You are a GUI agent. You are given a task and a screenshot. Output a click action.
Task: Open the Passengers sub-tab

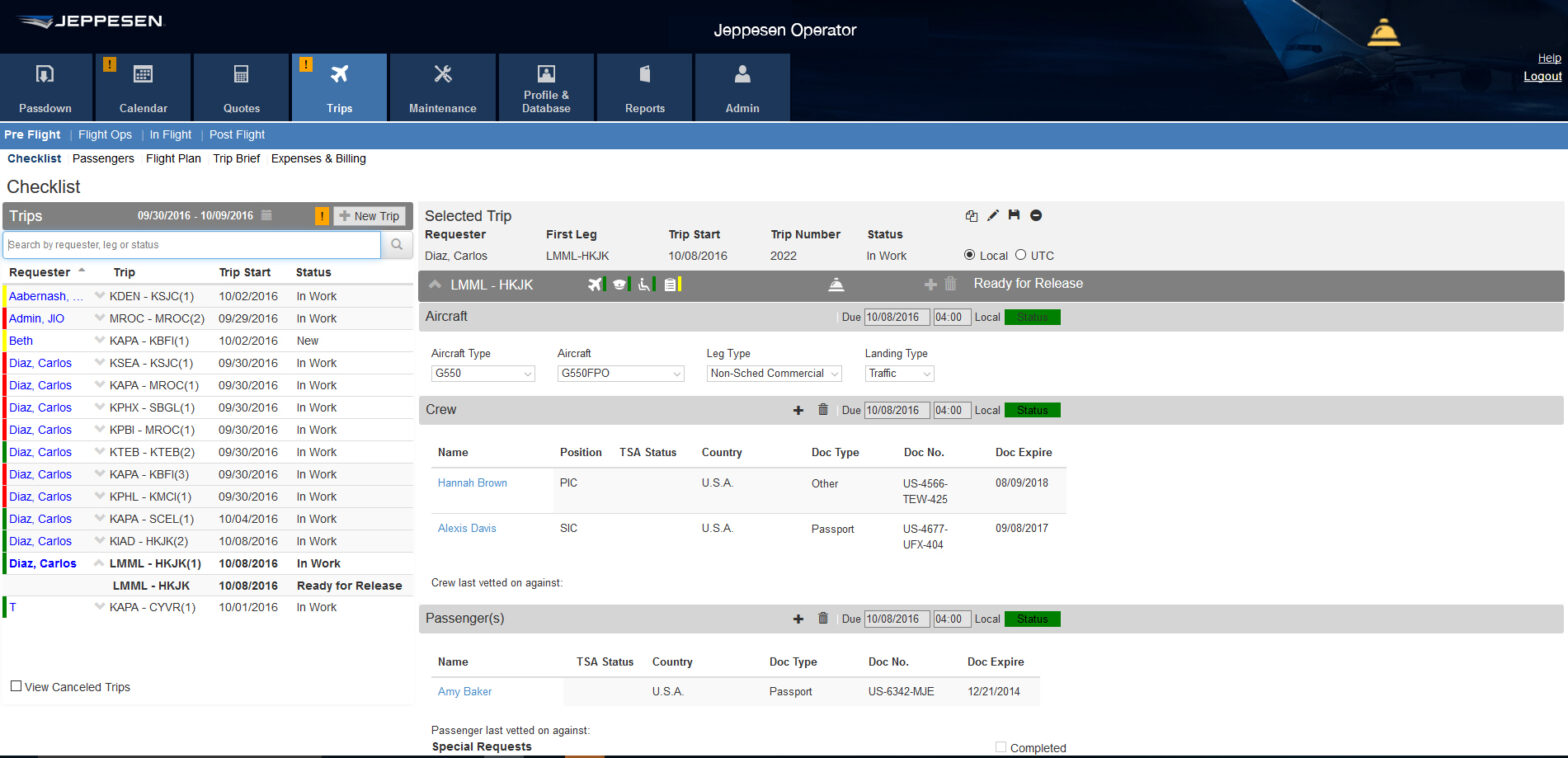pyautogui.click(x=103, y=158)
